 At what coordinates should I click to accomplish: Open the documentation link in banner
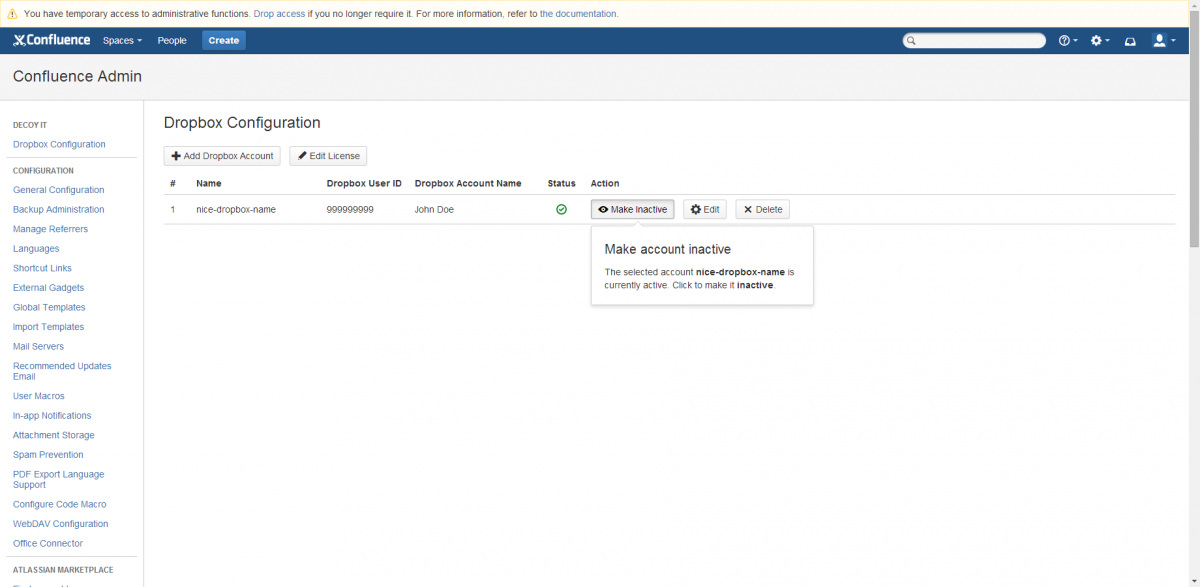(x=579, y=14)
